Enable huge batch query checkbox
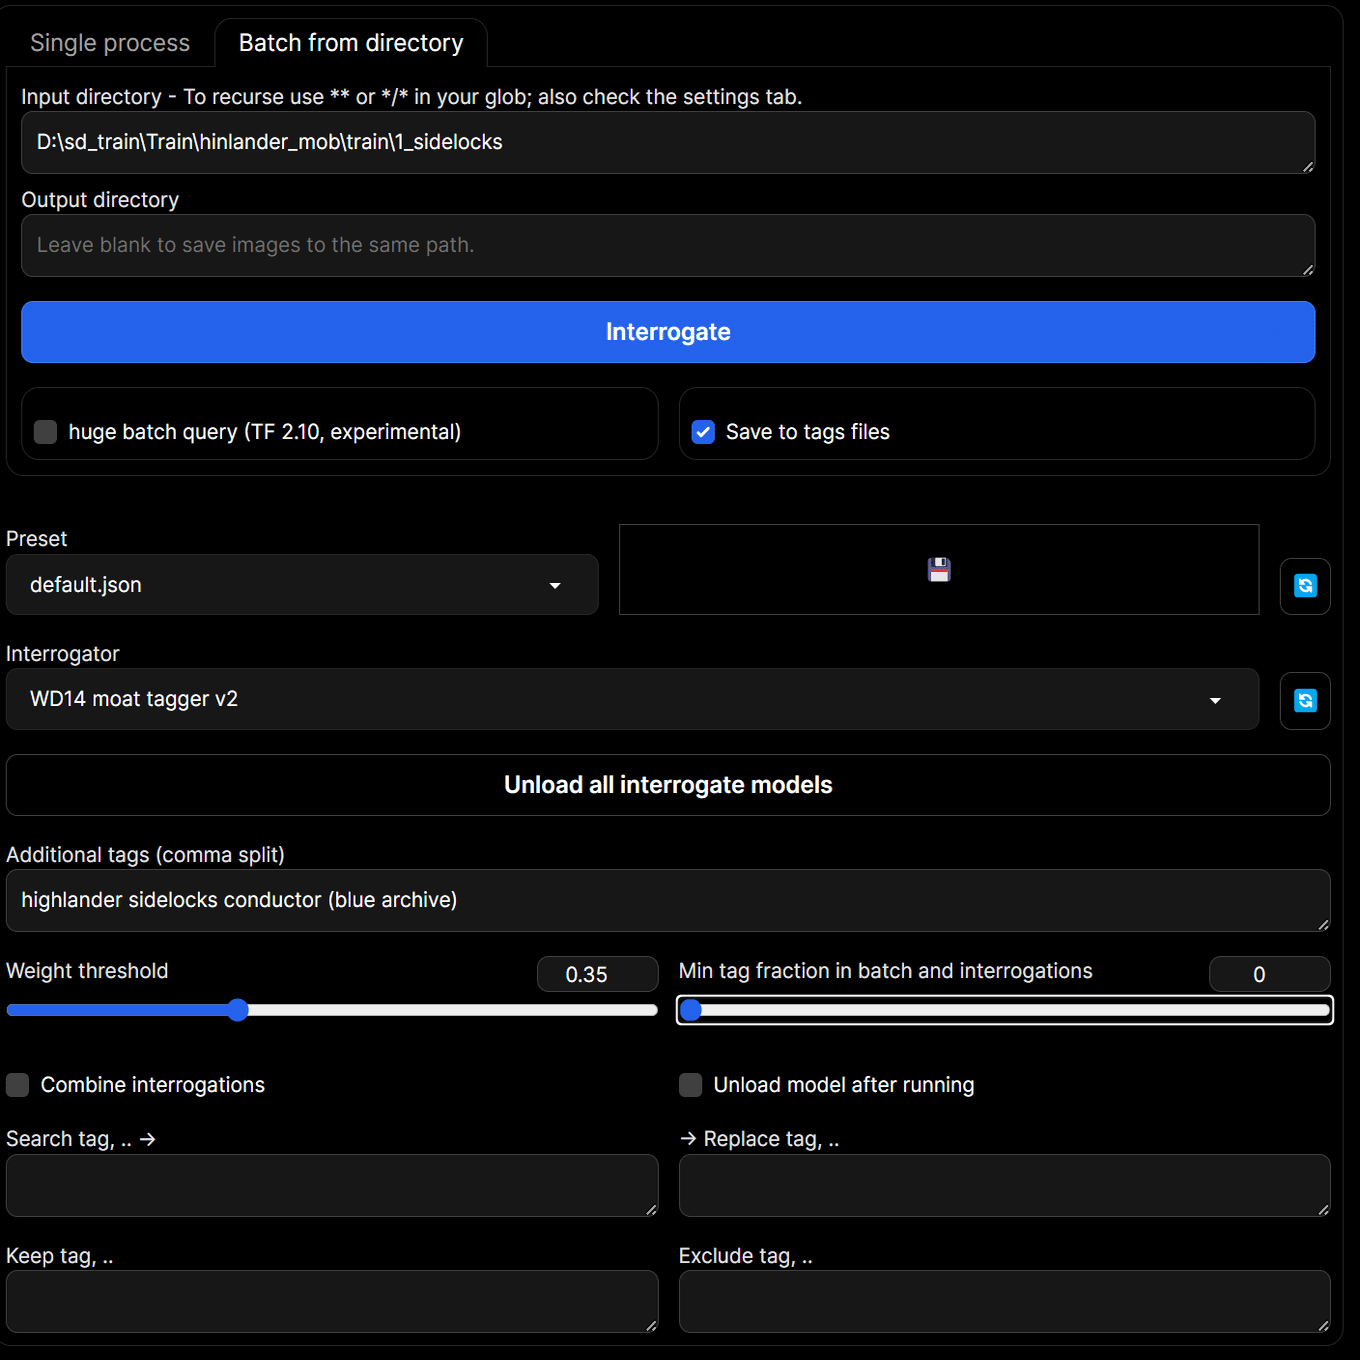The image size is (1360, 1360). tap(45, 432)
